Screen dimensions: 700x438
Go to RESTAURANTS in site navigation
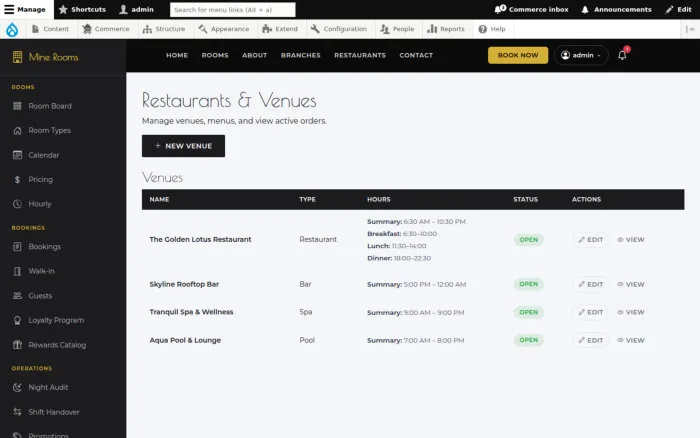[360, 55]
